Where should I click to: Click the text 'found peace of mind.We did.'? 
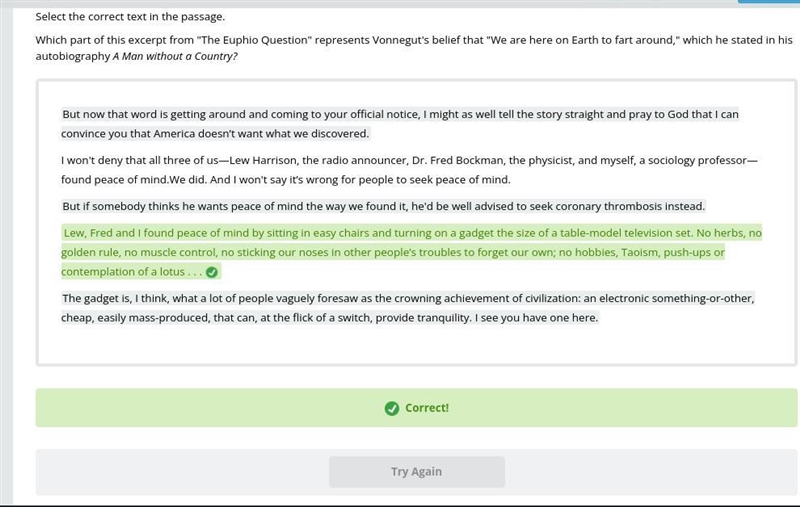click(134, 180)
